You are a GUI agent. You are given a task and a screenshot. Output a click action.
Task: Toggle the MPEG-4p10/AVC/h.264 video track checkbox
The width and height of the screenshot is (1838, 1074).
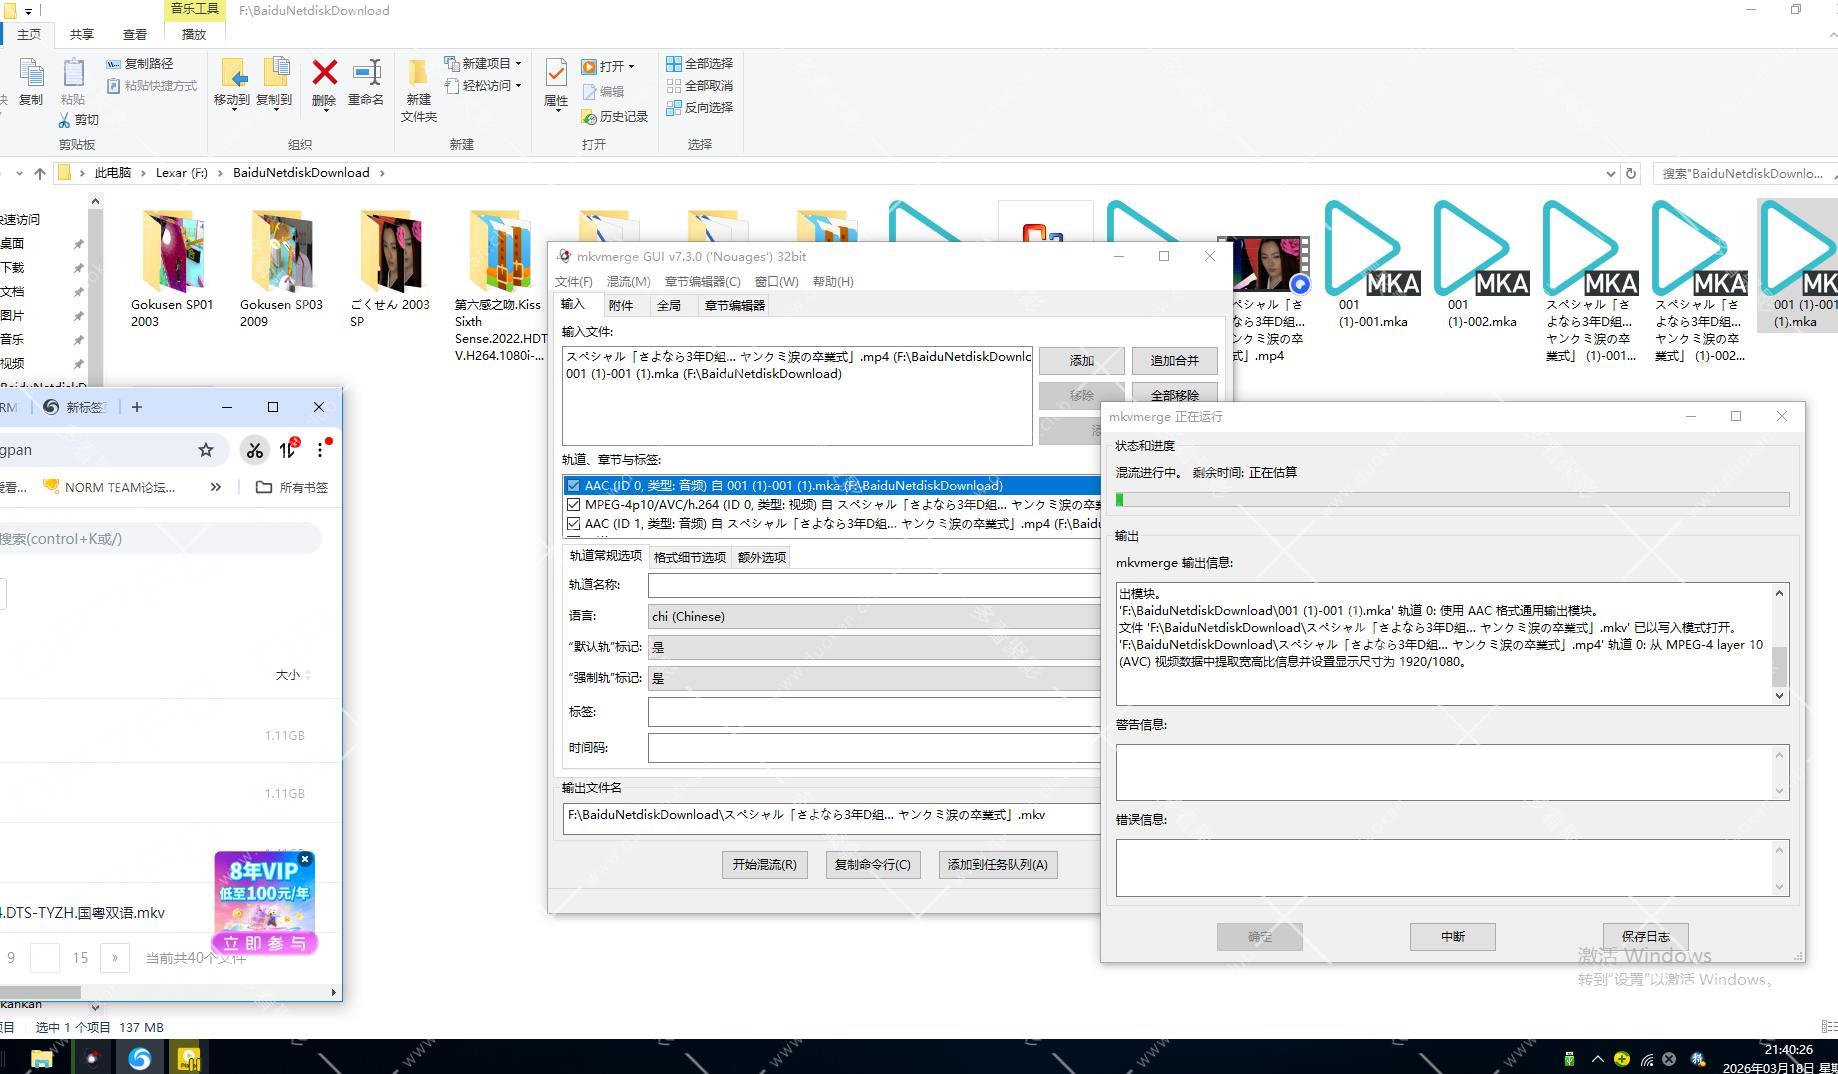pyautogui.click(x=573, y=505)
